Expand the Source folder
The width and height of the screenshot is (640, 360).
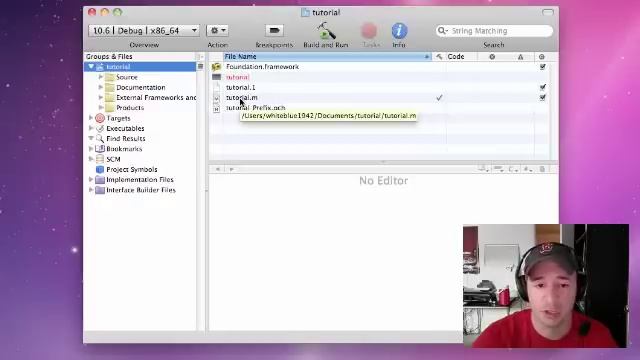[101, 77]
